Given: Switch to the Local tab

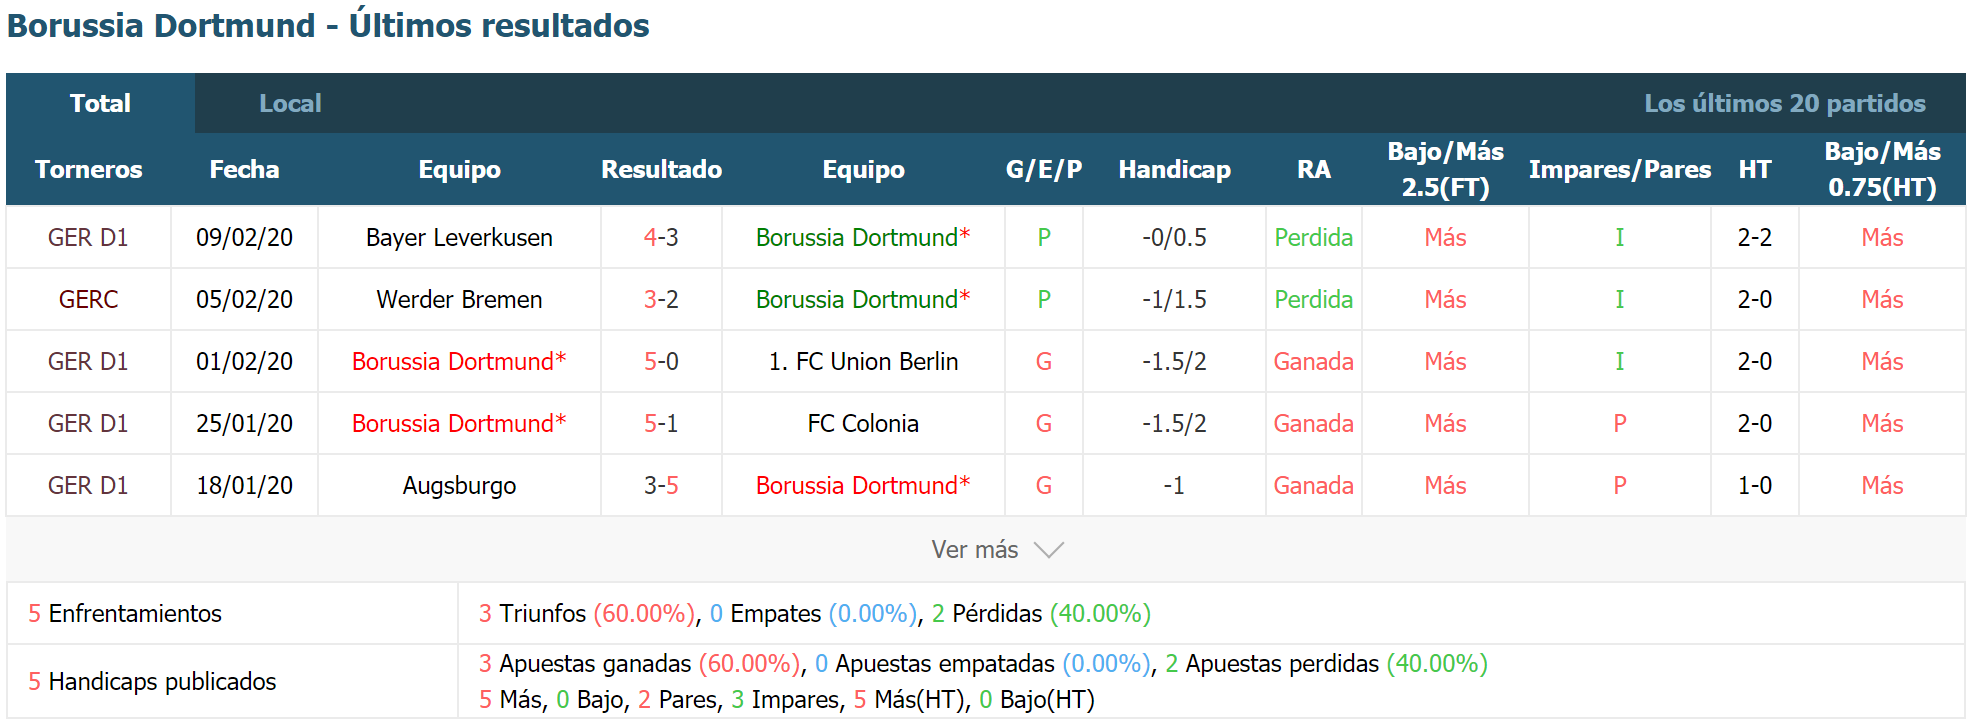Looking at the screenshot, I should (290, 103).
